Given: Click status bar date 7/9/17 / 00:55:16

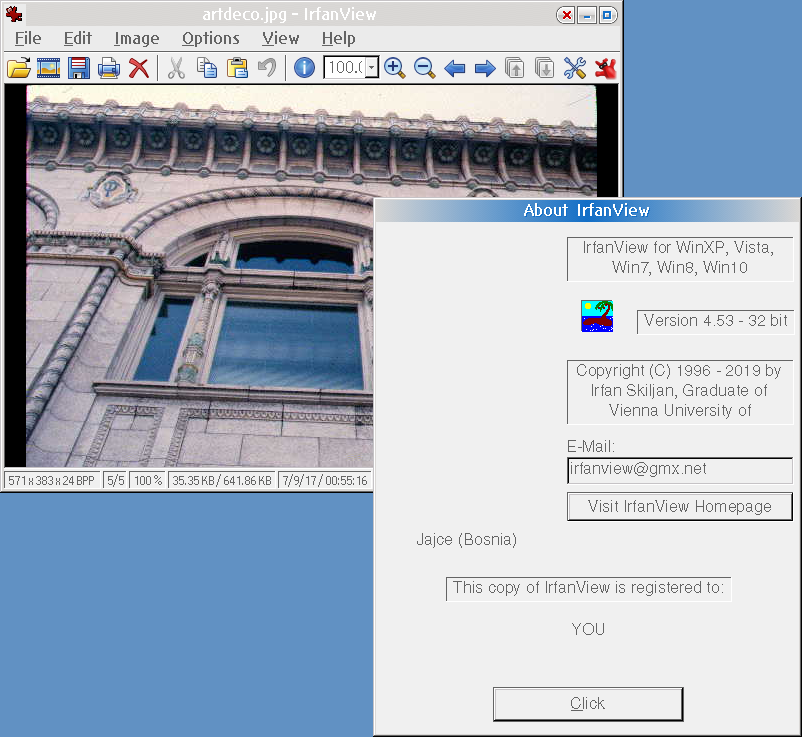Looking at the screenshot, I should pos(325,481).
